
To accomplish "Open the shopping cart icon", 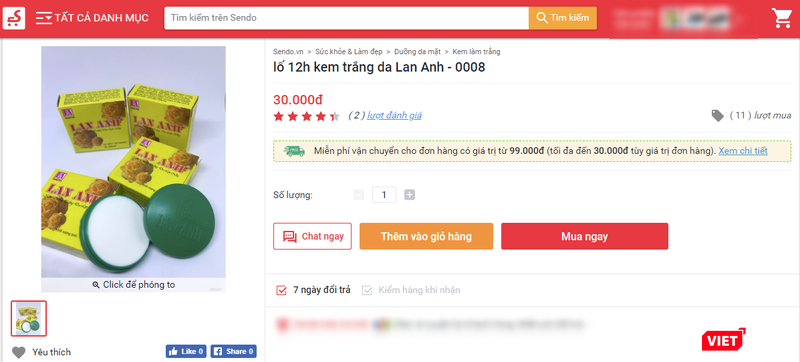I will click(781, 18).
